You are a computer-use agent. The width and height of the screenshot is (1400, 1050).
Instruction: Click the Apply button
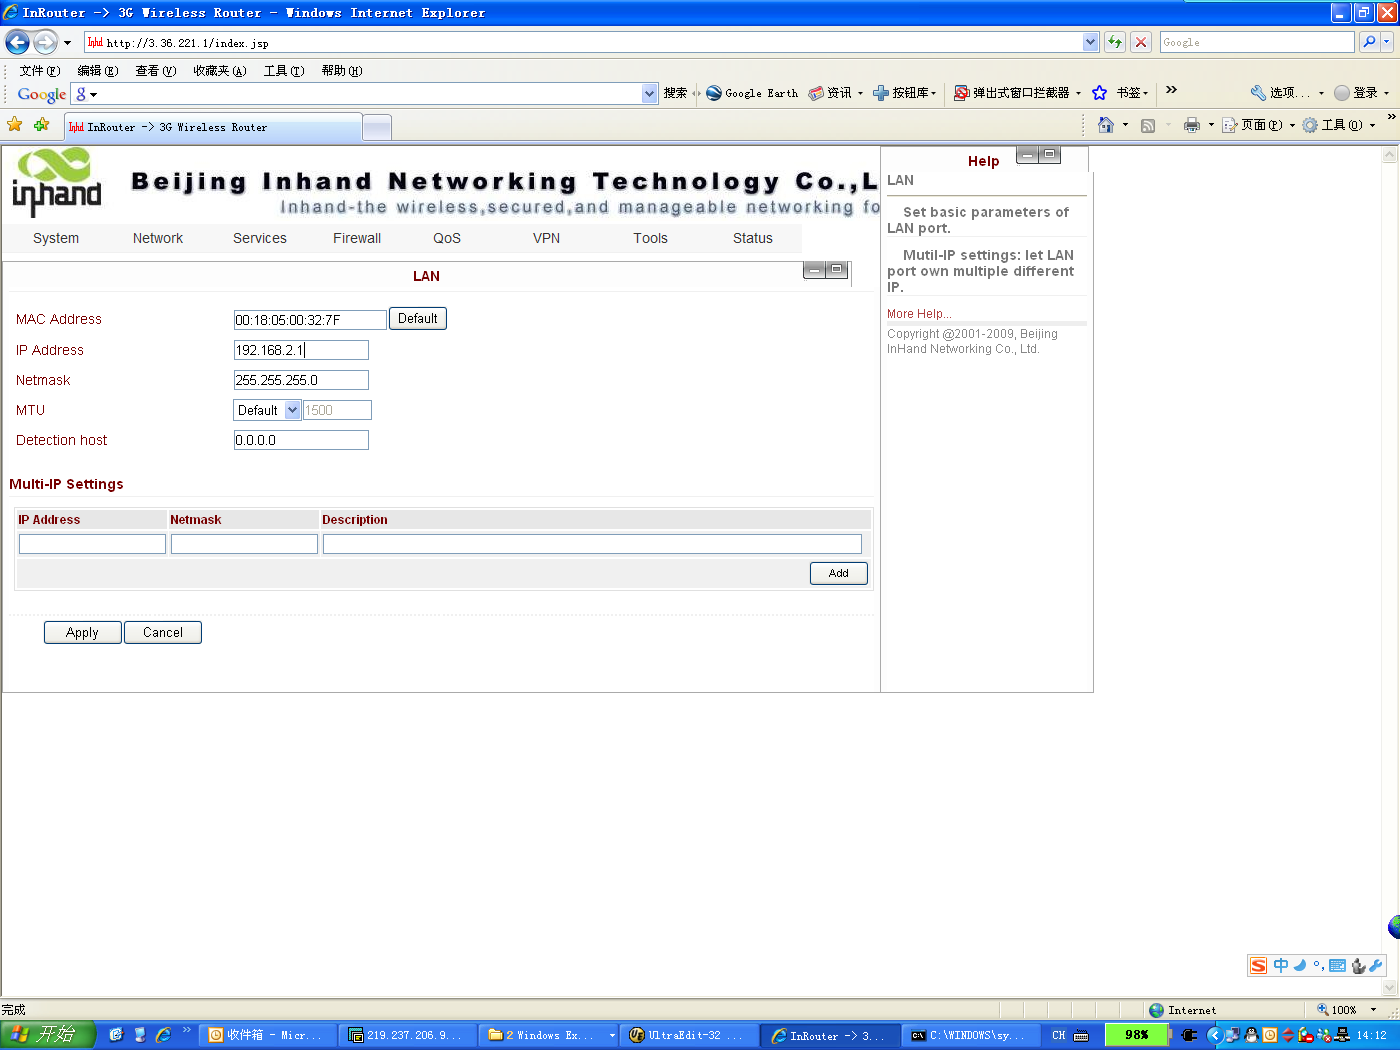(82, 632)
